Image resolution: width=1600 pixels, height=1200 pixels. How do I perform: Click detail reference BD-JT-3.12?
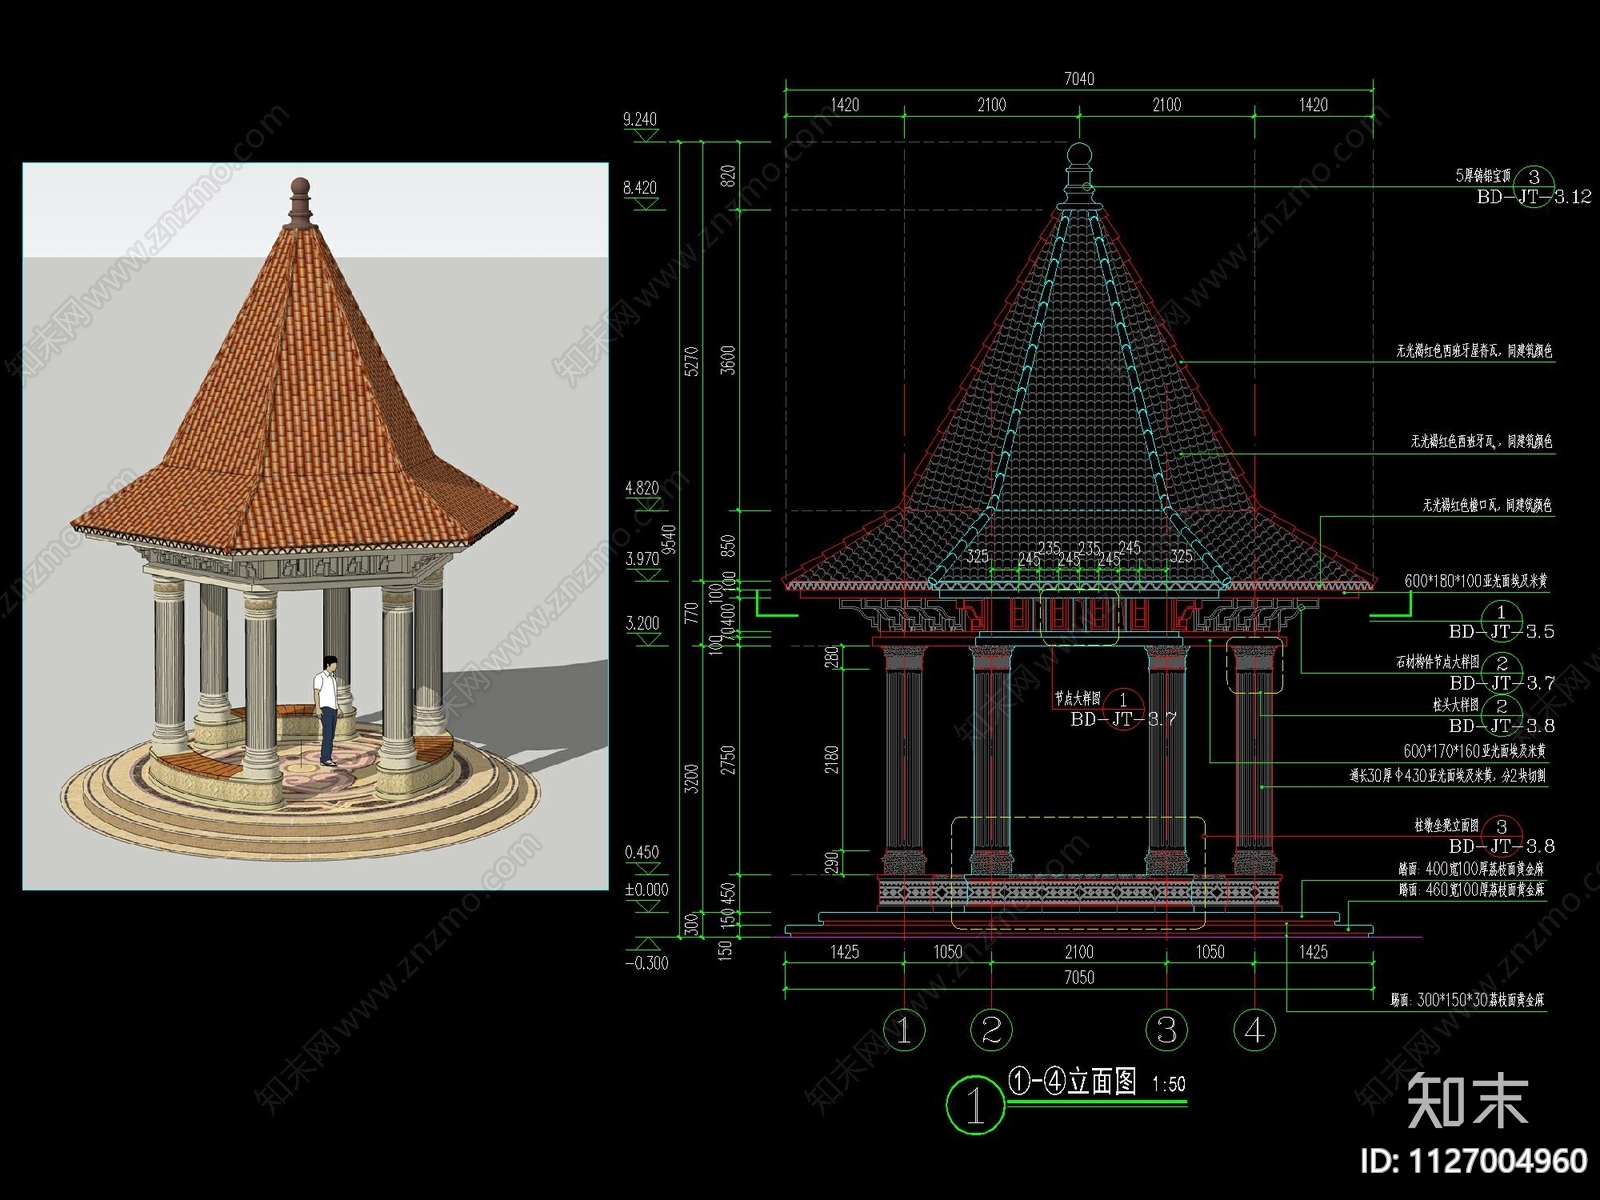(1534, 197)
